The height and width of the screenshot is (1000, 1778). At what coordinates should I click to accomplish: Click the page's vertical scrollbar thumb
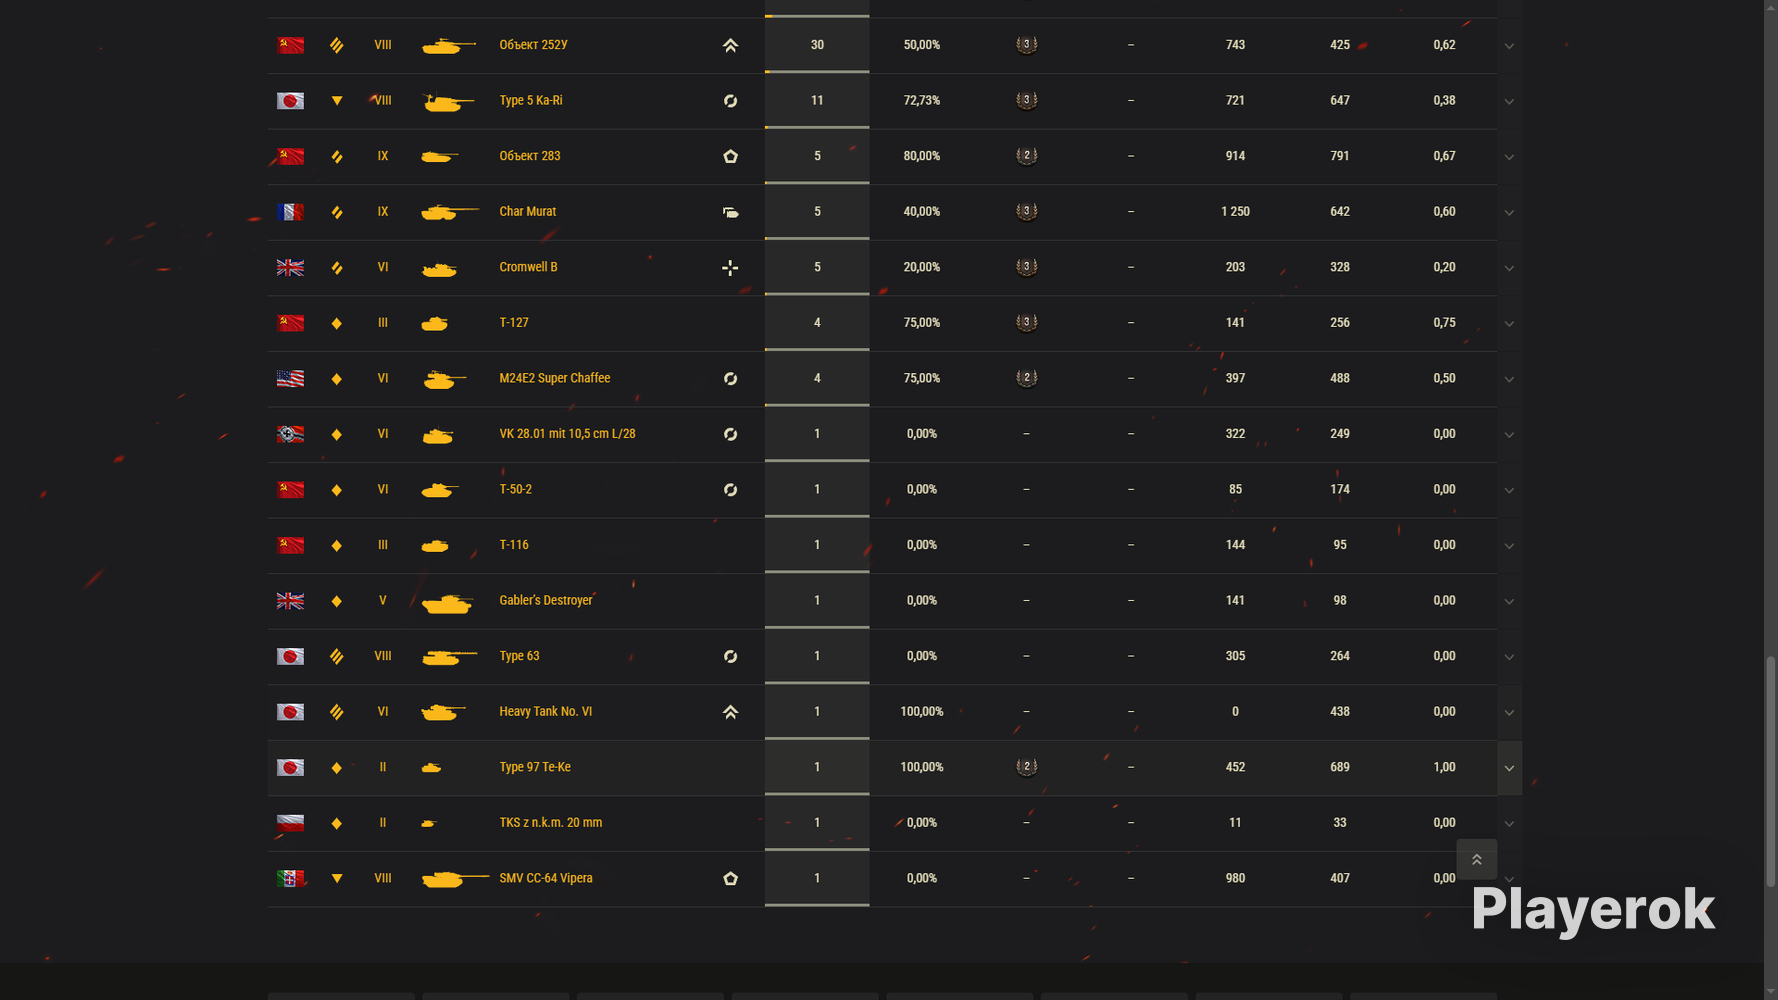click(1771, 772)
